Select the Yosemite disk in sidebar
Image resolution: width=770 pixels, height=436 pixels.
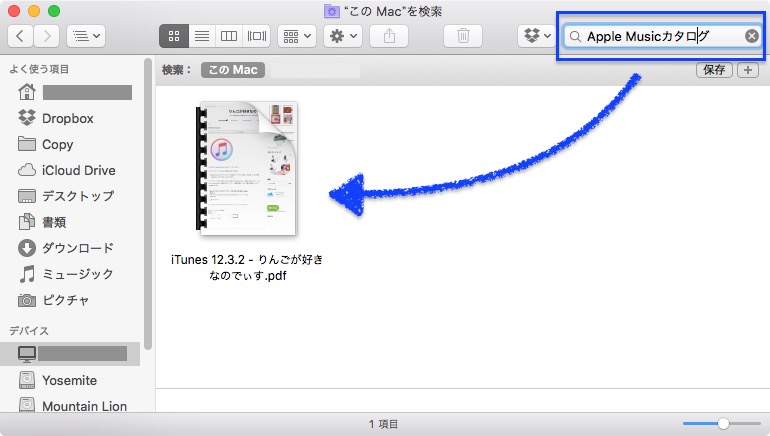[x=58, y=380]
